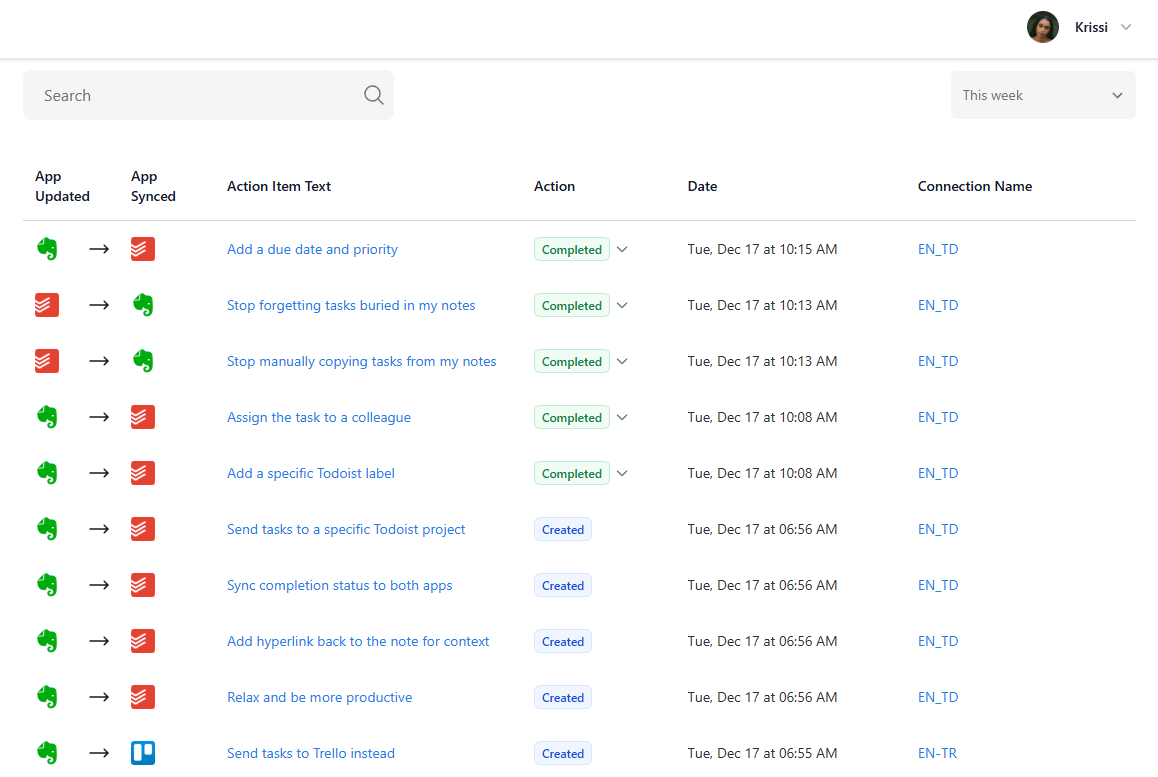Click Completed badge for 'Add a due date and priority'
Viewport: 1158px width, 777px height.
tap(572, 250)
